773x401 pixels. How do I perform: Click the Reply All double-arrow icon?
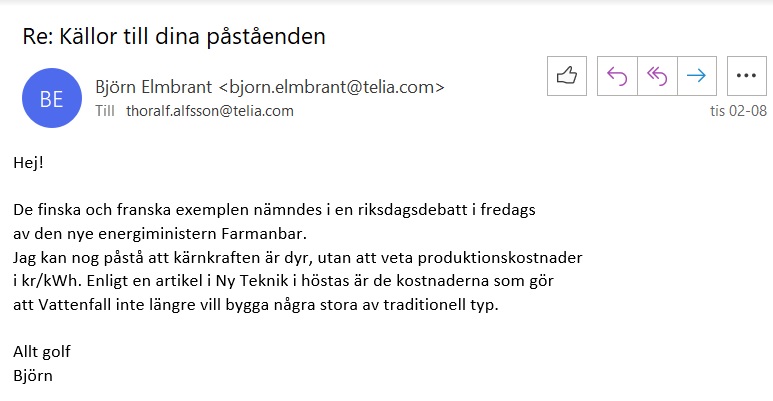[x=657, y=76]
